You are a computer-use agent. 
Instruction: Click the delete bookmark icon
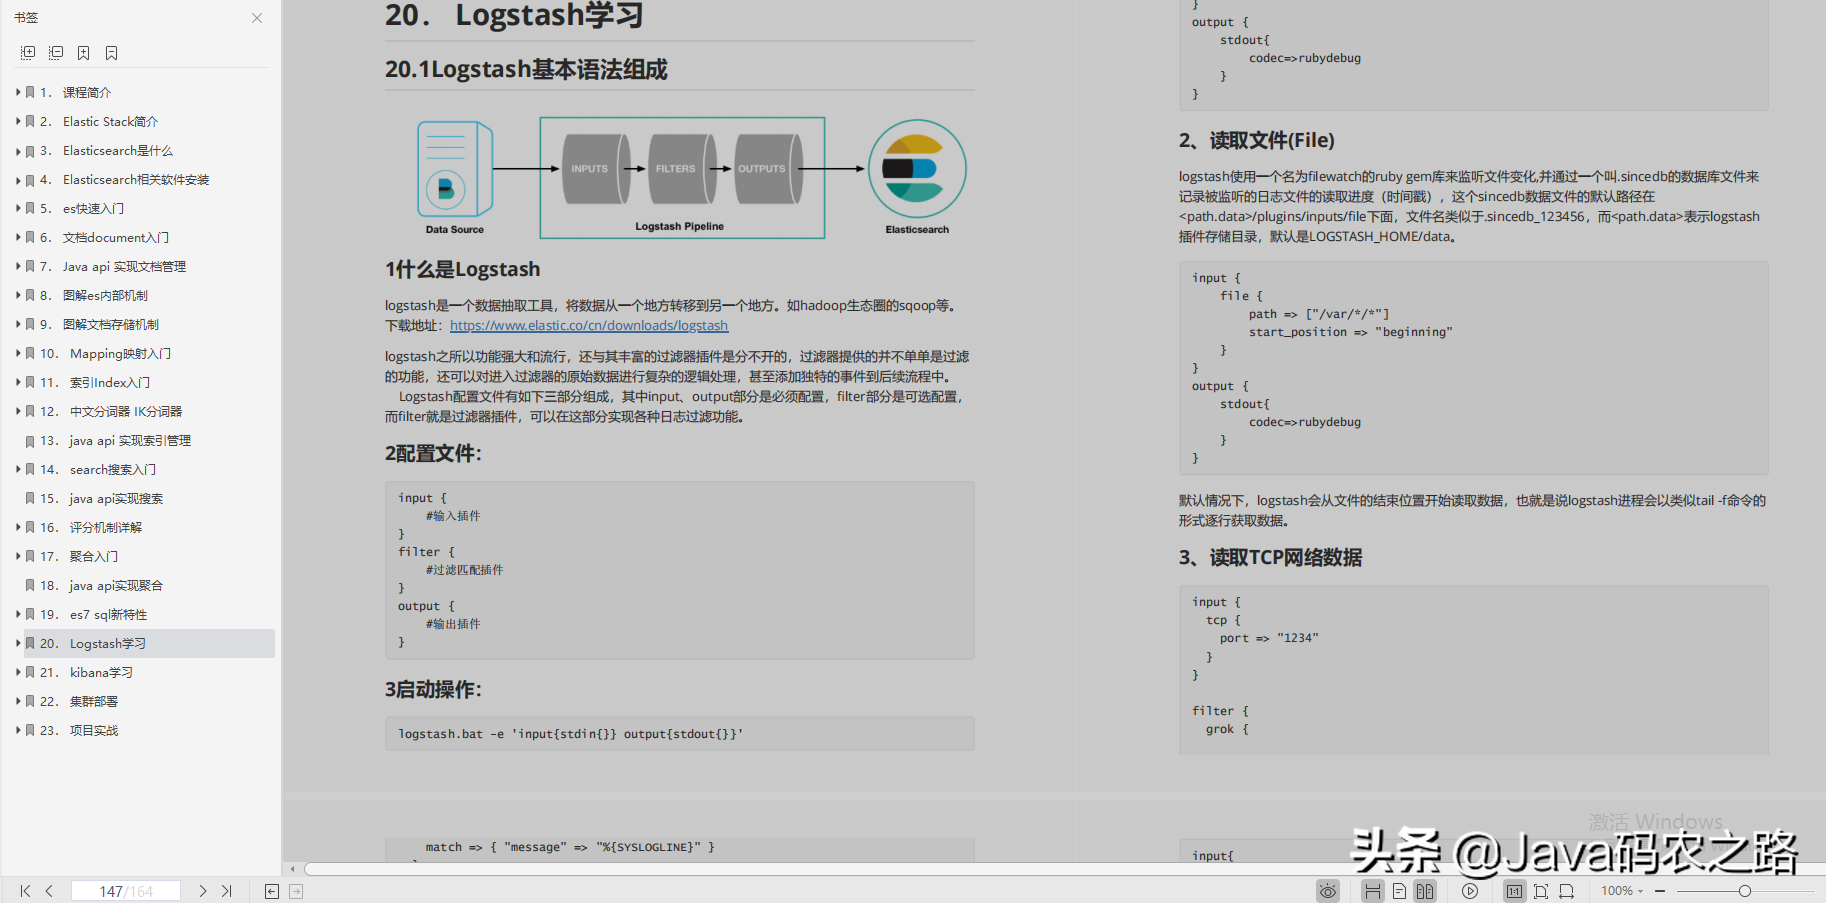click(112, 53)
